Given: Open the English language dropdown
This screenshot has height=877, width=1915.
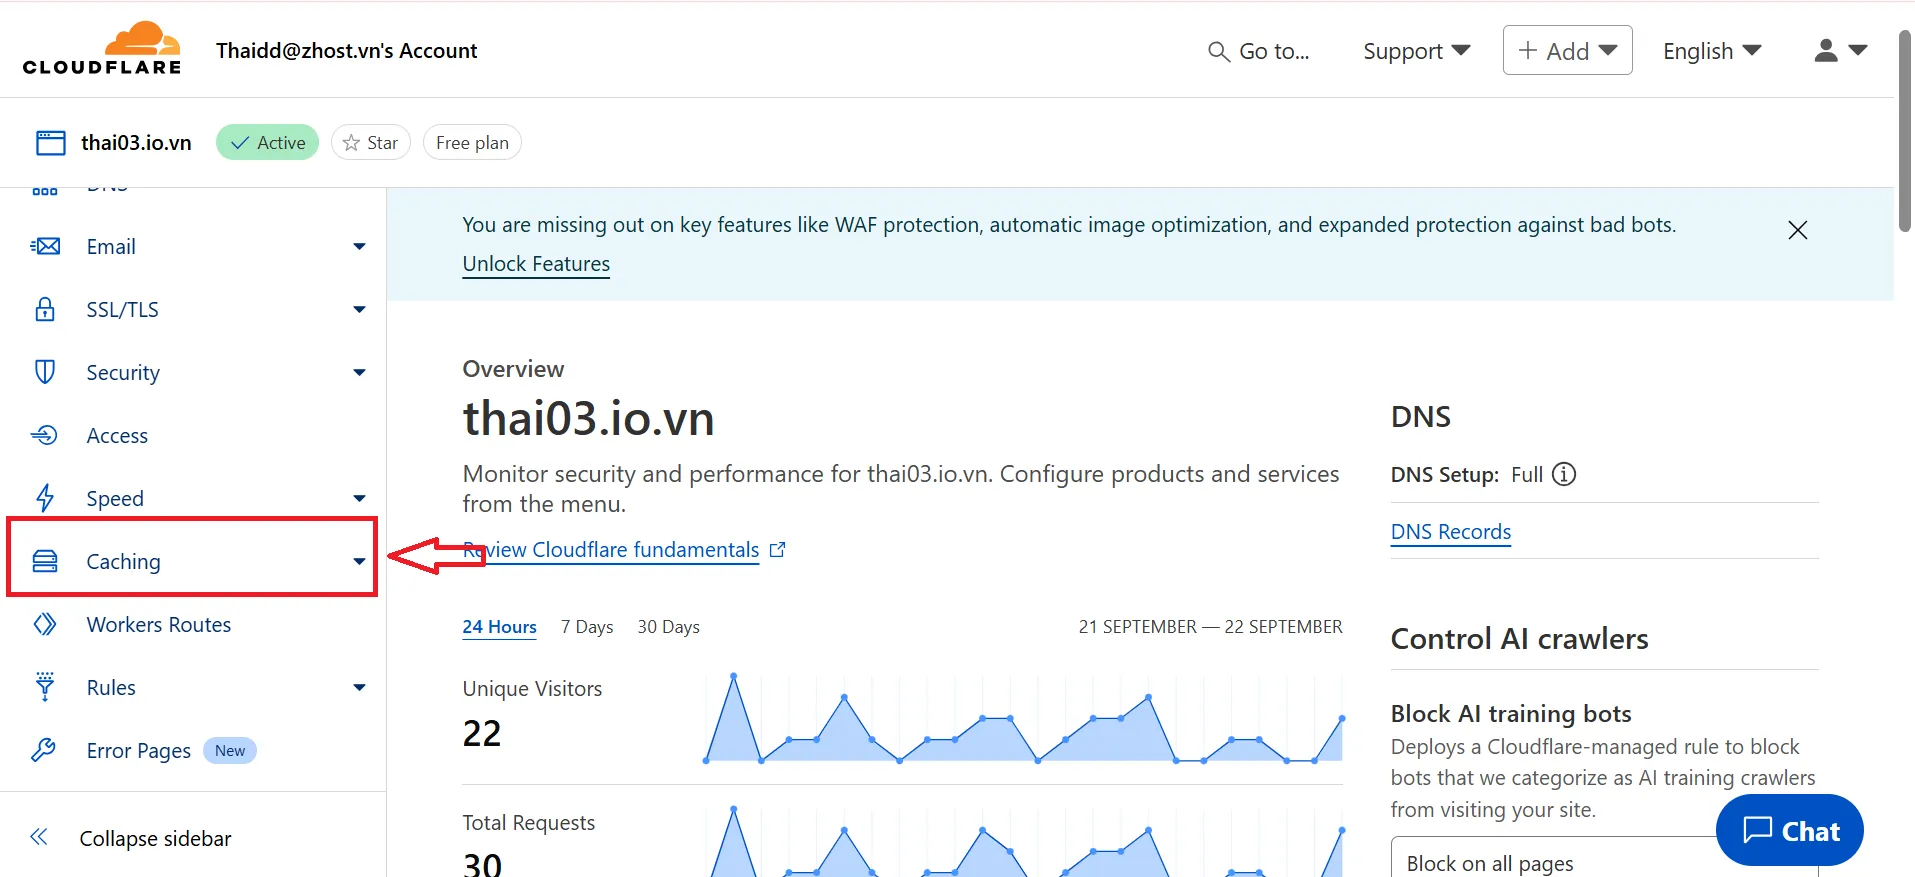Looking at the screenshot, I should point(1711,51).
